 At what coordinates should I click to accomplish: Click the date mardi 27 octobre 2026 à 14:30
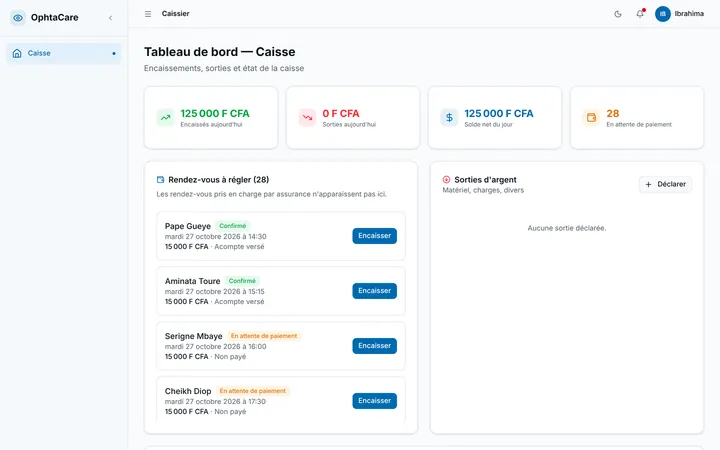tap(215, 236)
